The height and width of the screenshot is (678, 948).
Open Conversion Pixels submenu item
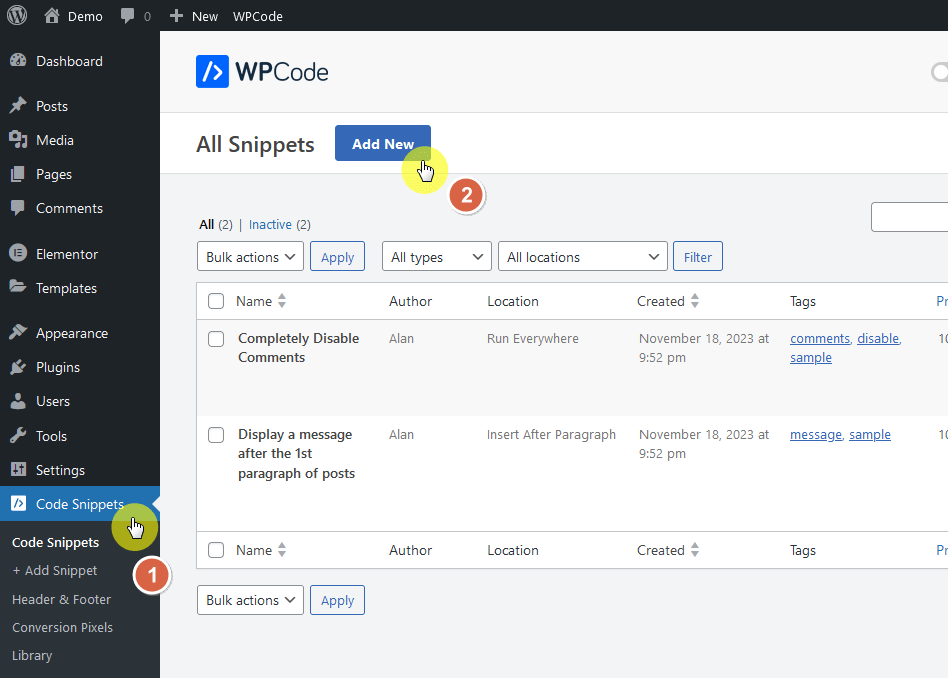point(62,627)
